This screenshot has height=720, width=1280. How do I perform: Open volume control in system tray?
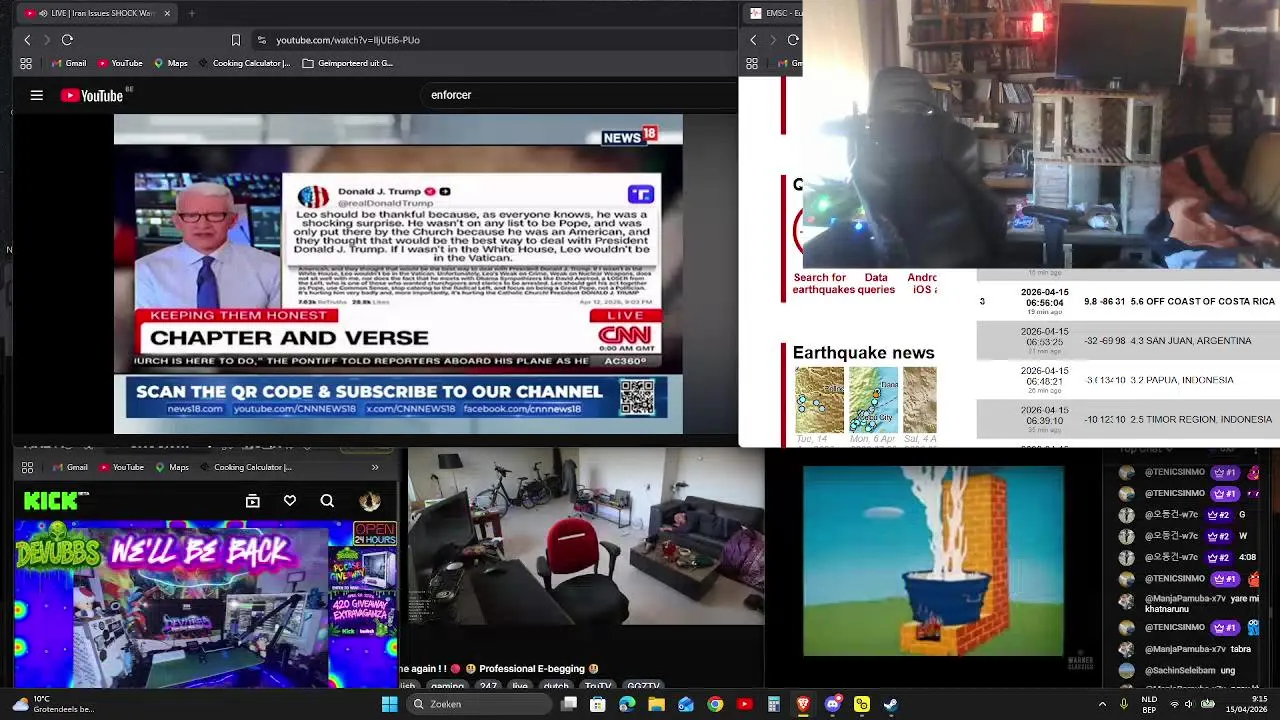coord(1191,704)
